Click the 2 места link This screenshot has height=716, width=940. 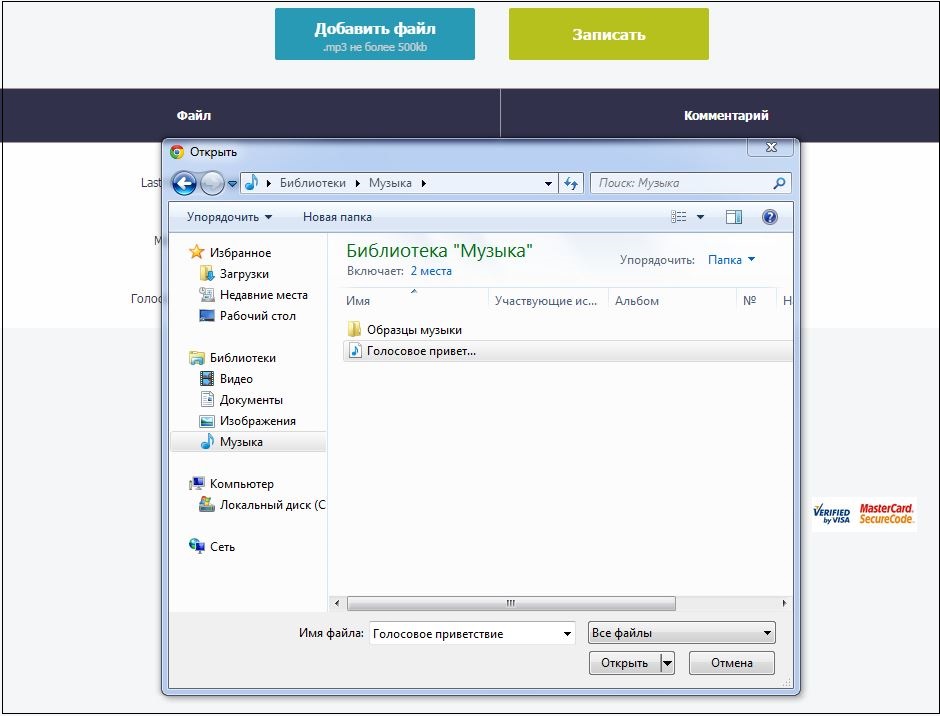431,271
